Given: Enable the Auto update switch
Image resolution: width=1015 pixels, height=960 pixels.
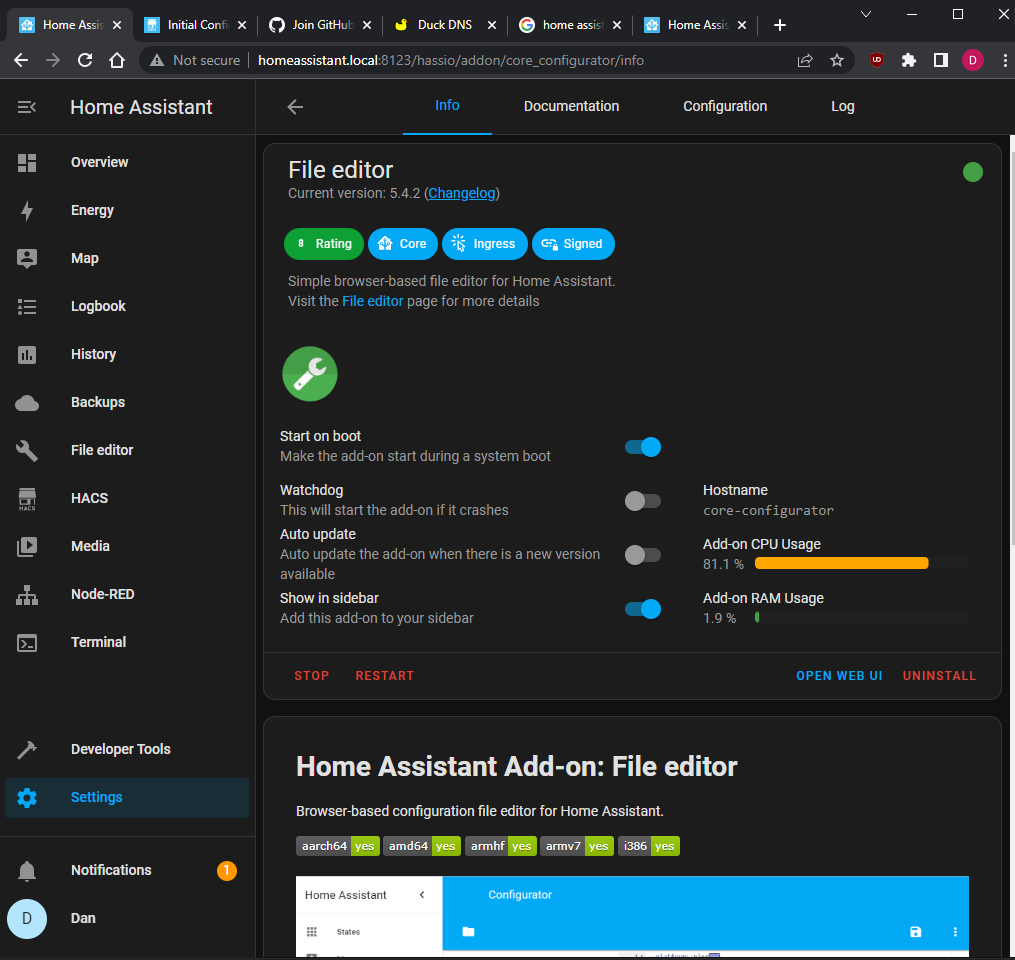Looking at the screenshot, I should [643, 555].
